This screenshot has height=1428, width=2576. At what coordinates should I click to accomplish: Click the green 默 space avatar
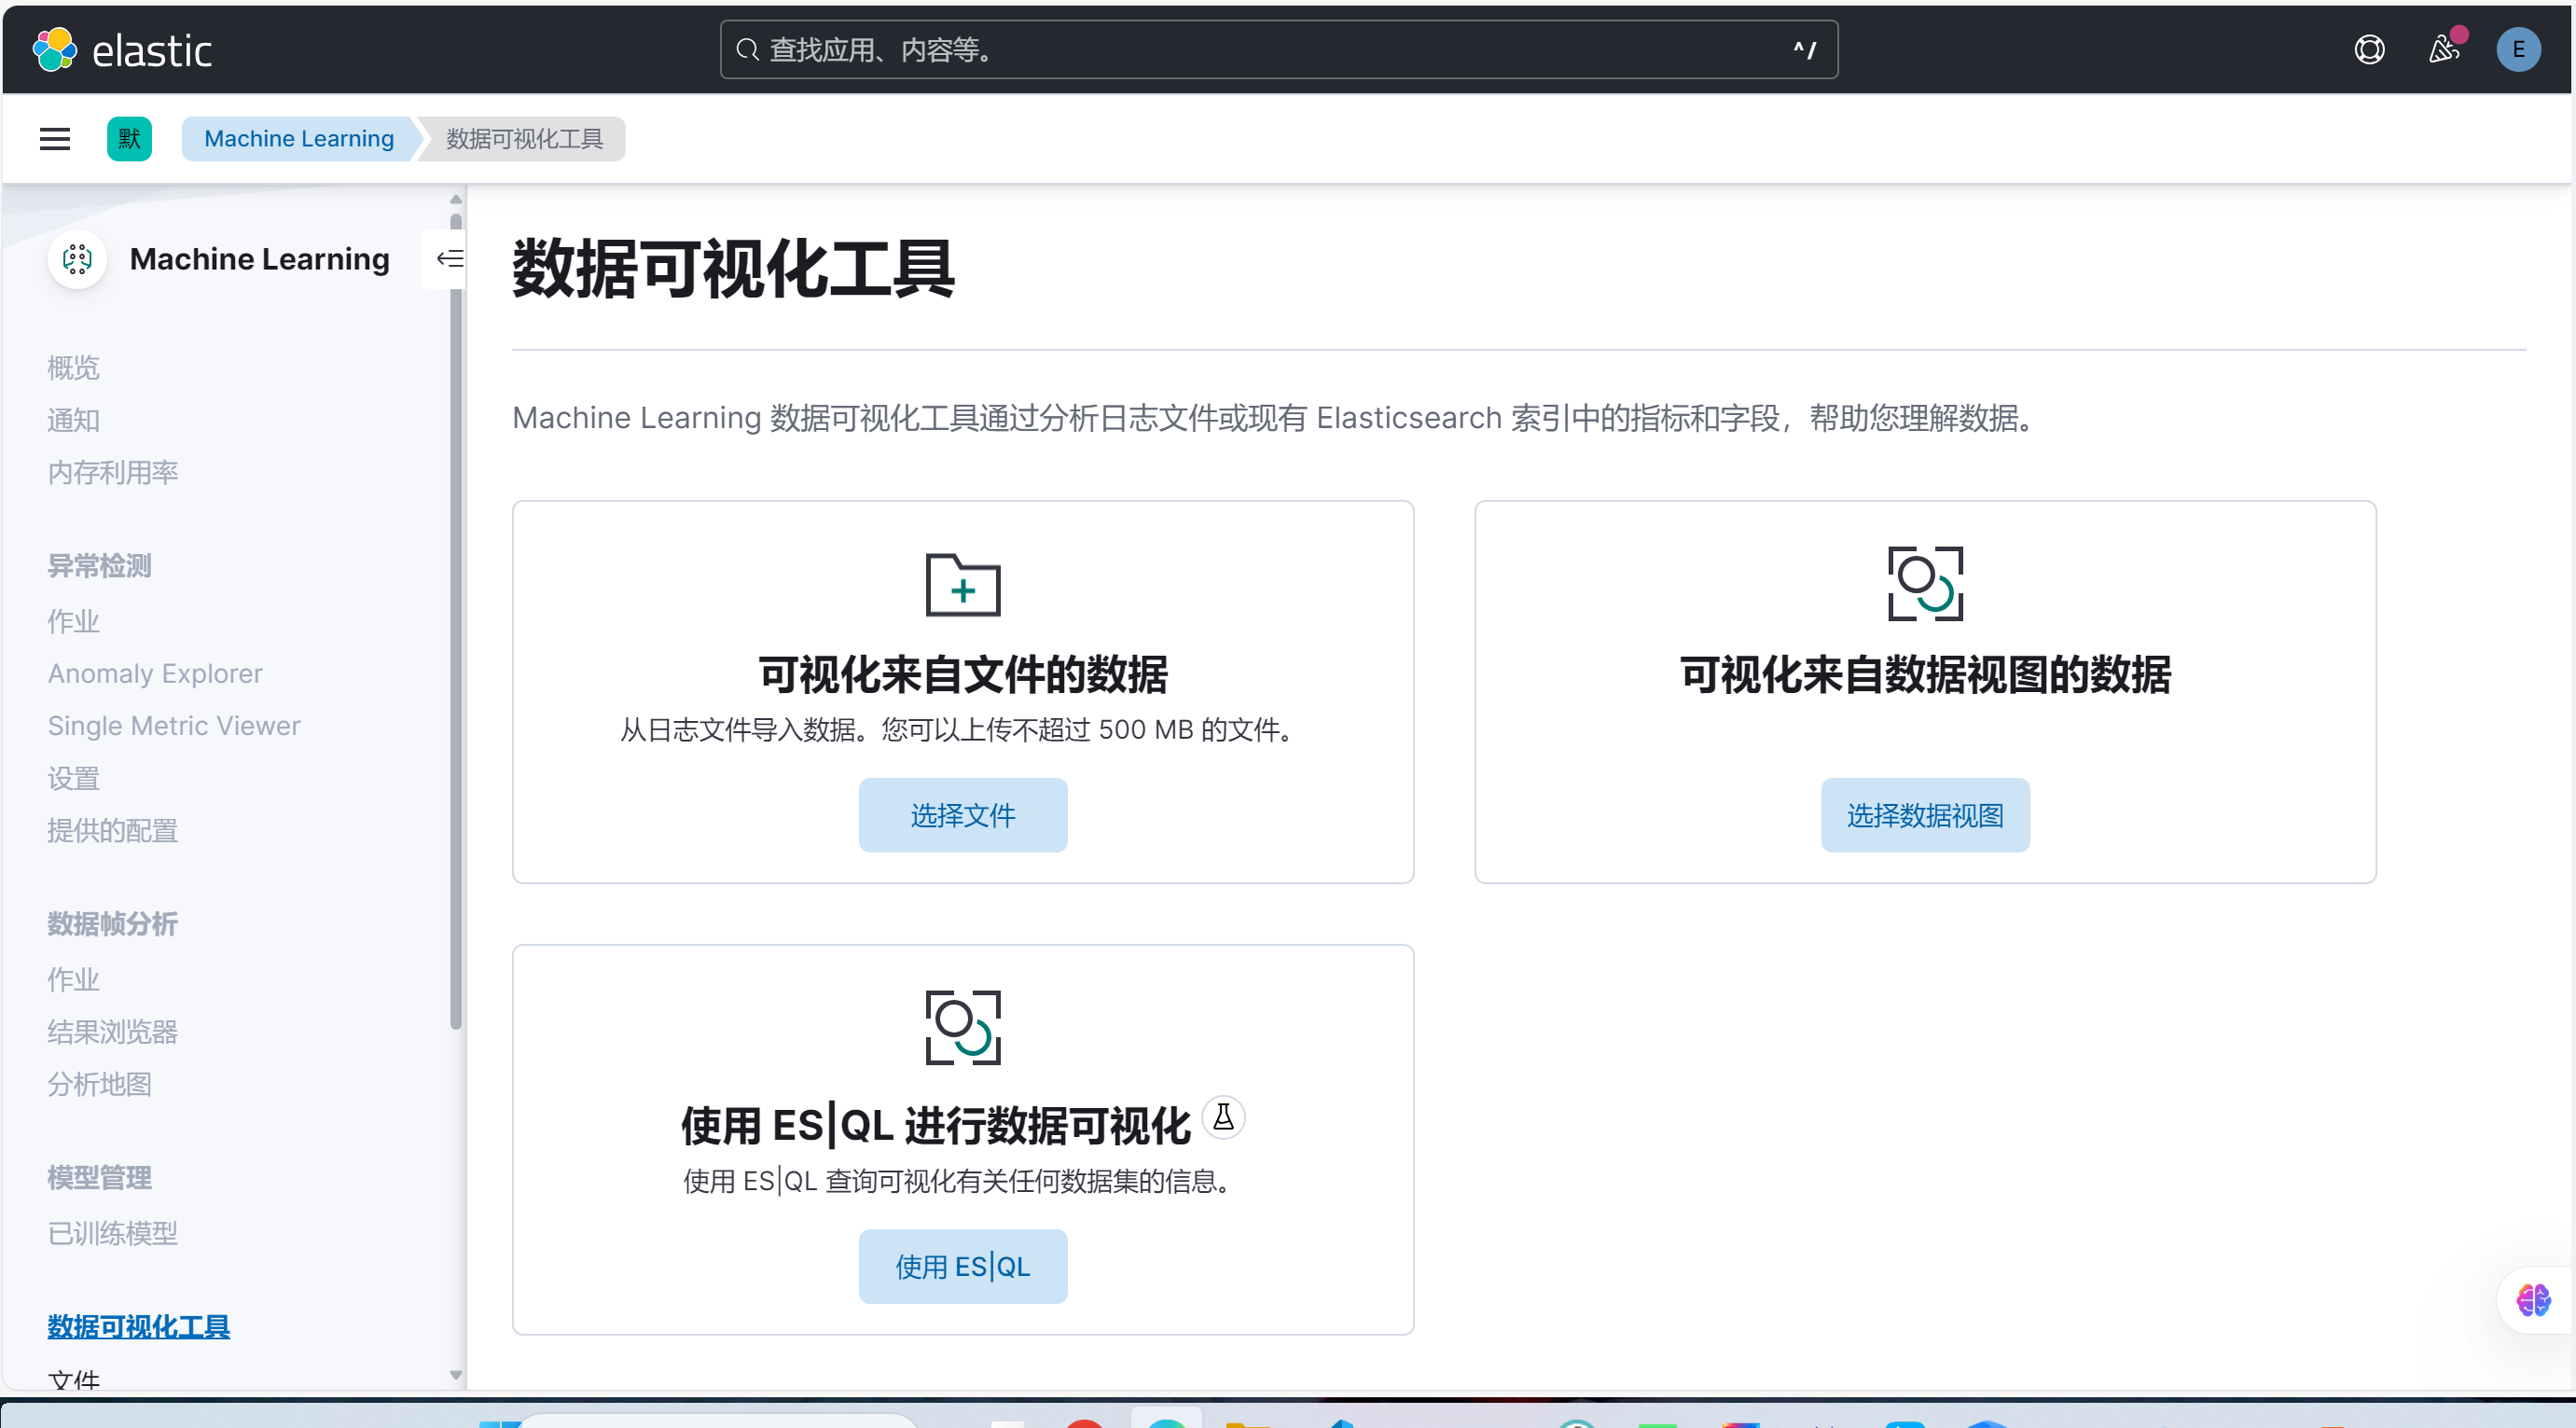[x=129, y=139]
